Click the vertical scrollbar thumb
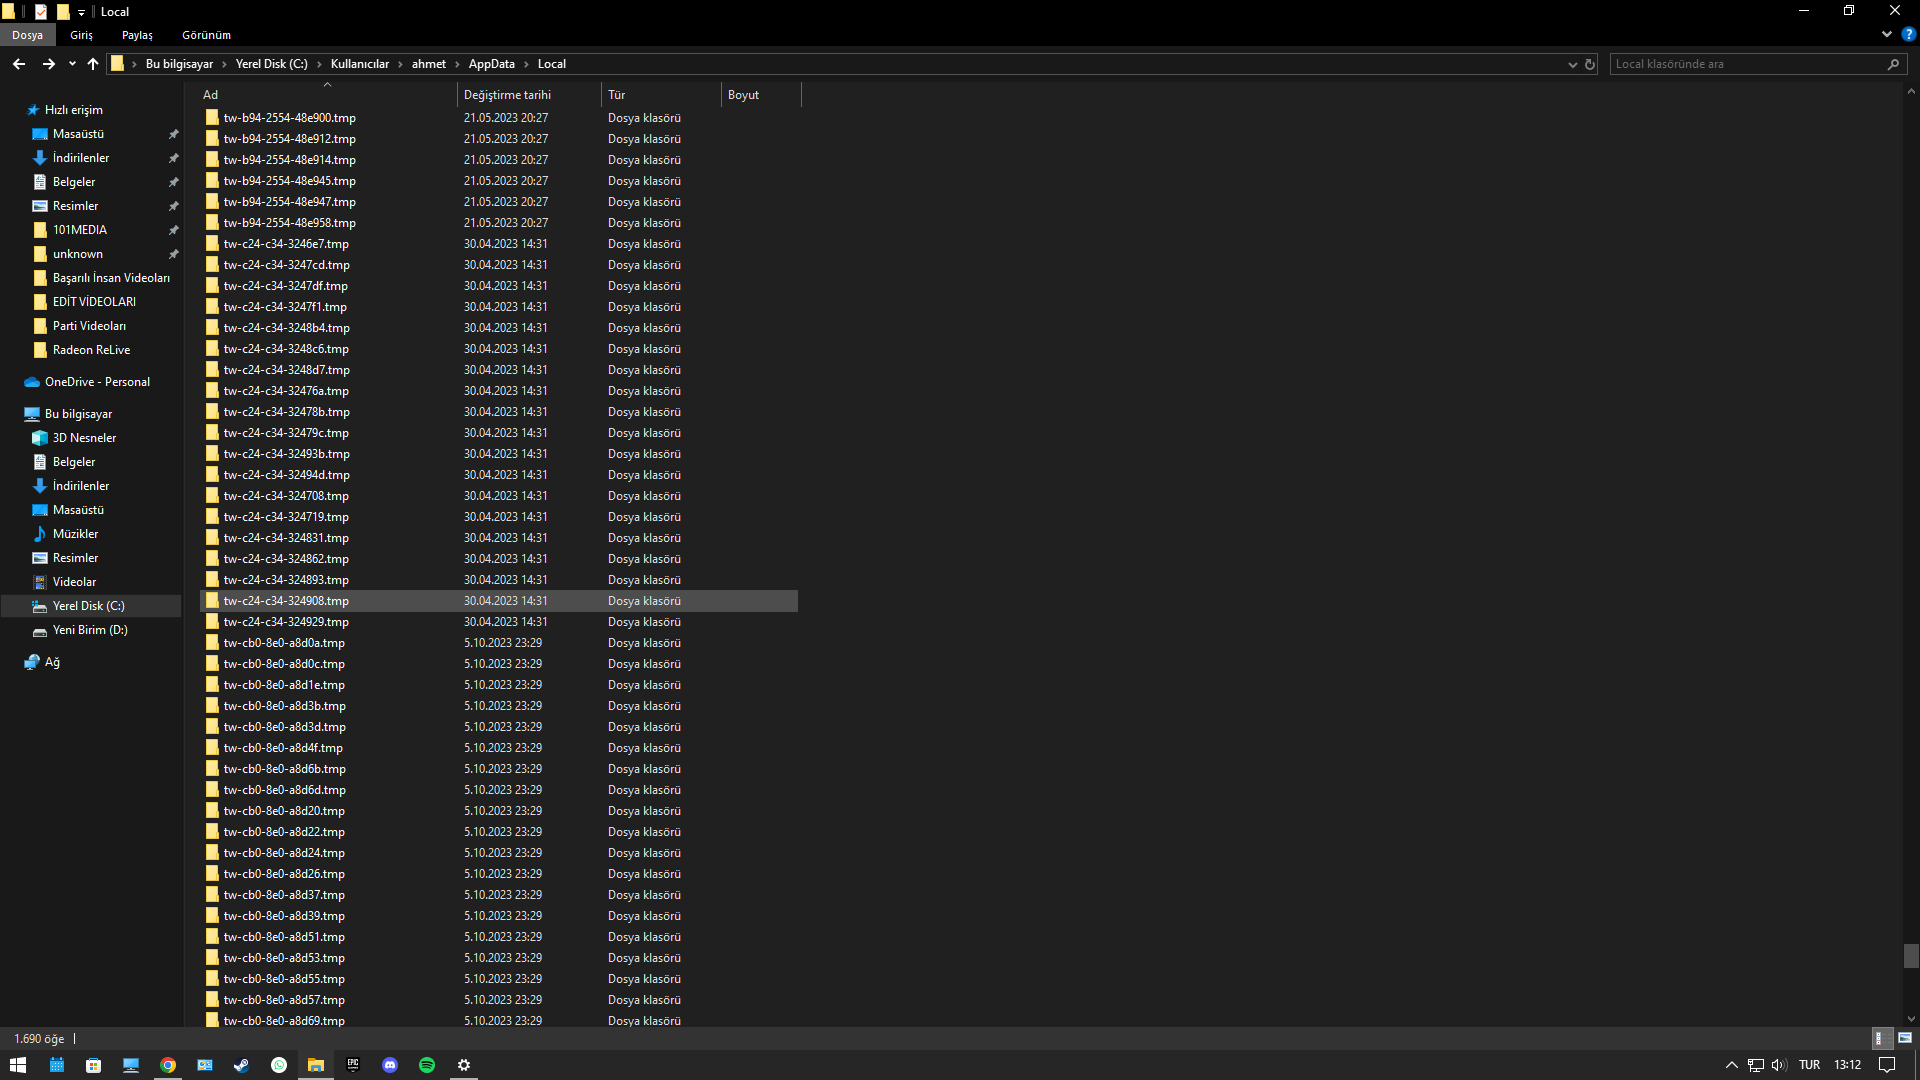1920x1080 pixels. tap(1910, 955)
